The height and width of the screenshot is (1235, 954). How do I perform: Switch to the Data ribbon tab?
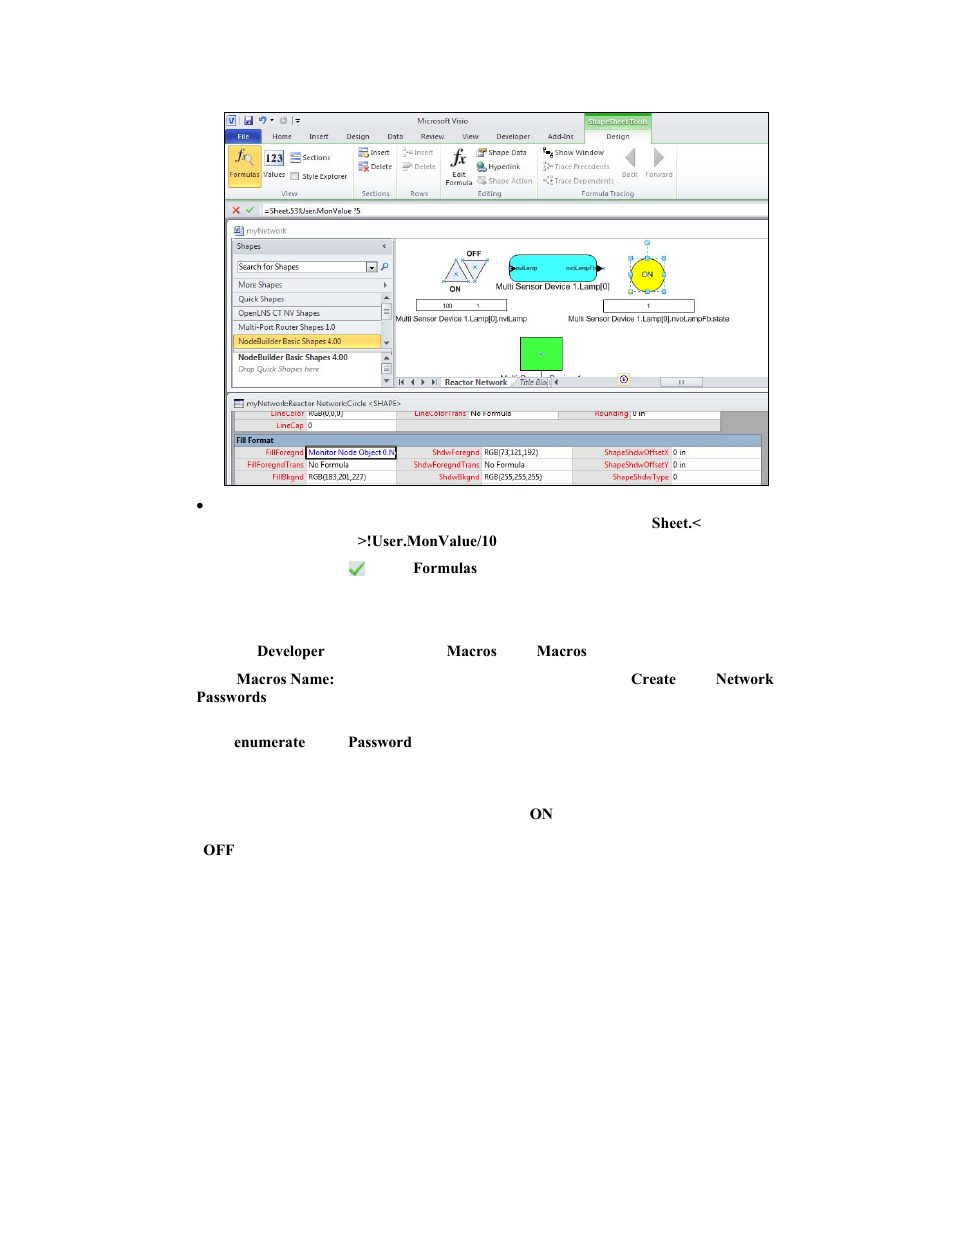point(395,136)
